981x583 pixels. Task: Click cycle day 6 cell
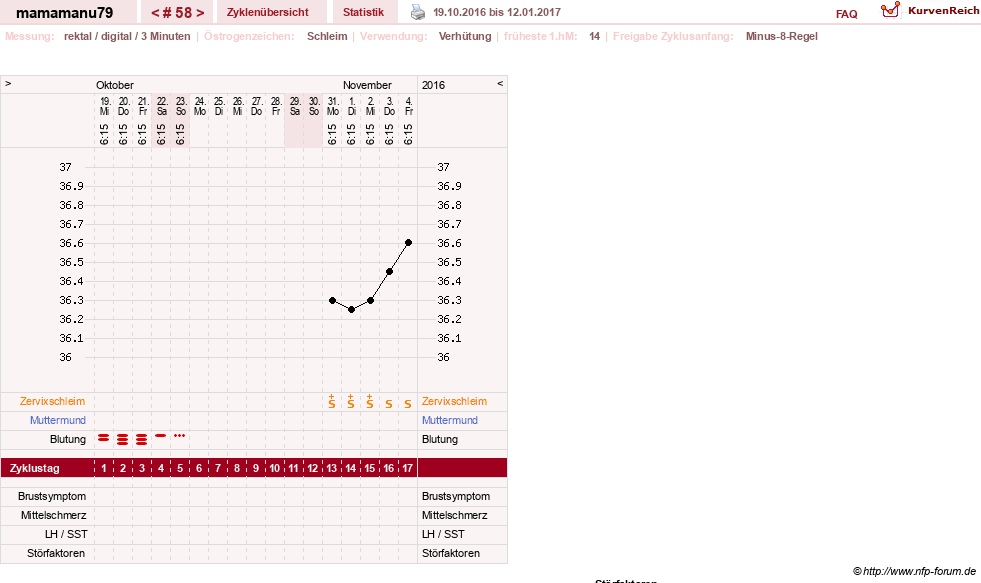point(199,468)
